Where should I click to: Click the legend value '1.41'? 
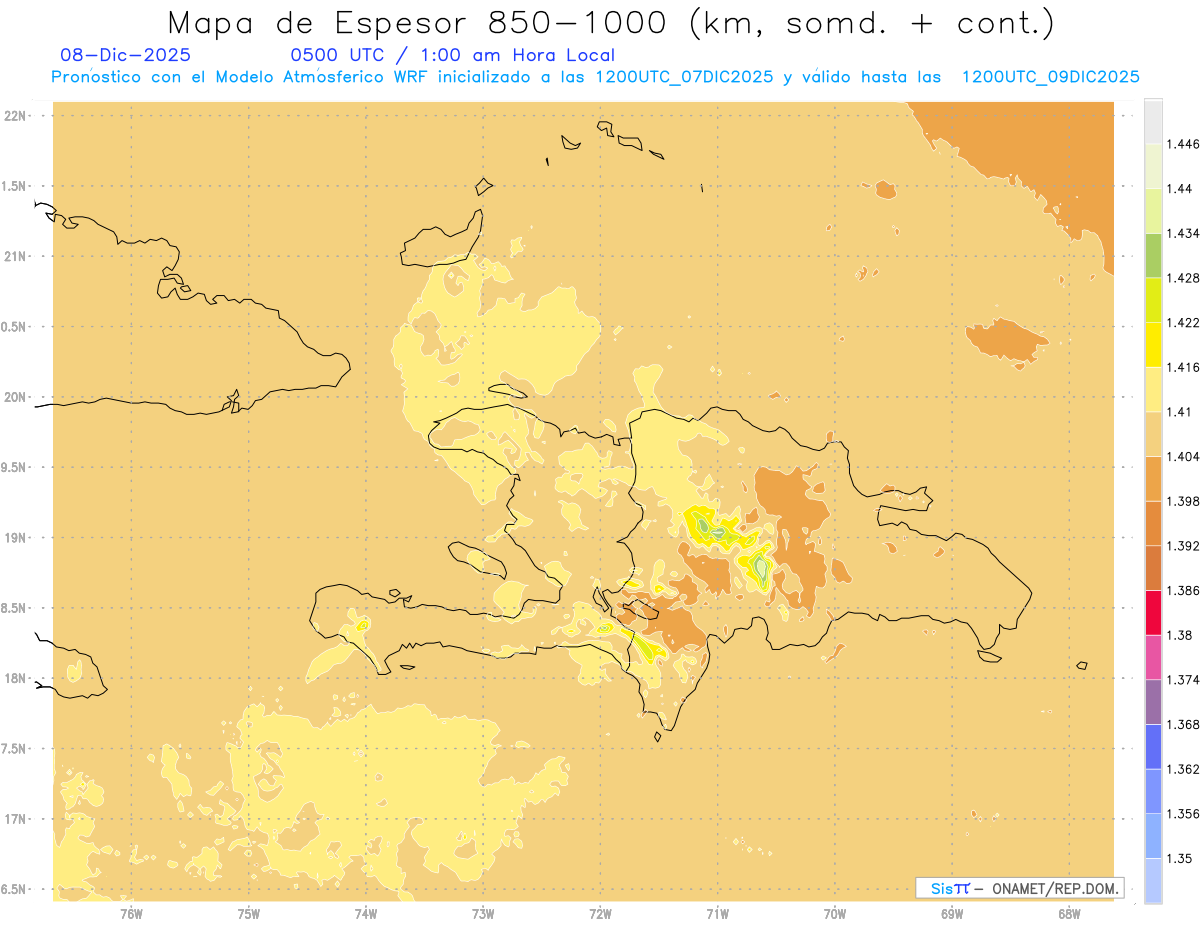tap(1181, 411)
